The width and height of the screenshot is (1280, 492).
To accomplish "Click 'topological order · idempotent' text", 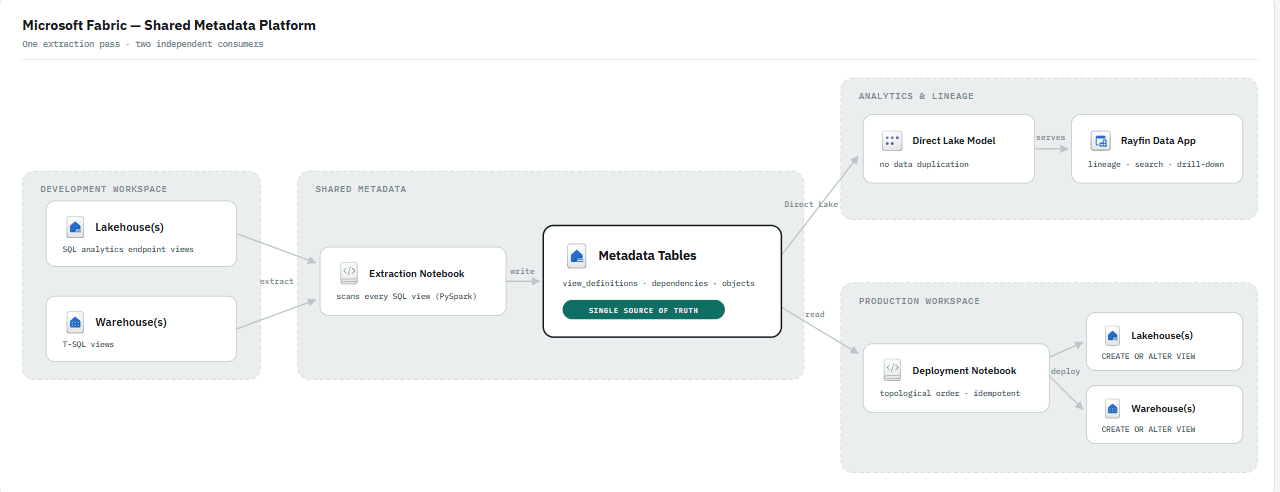I will pyautogui.click(x=950, y=393).
